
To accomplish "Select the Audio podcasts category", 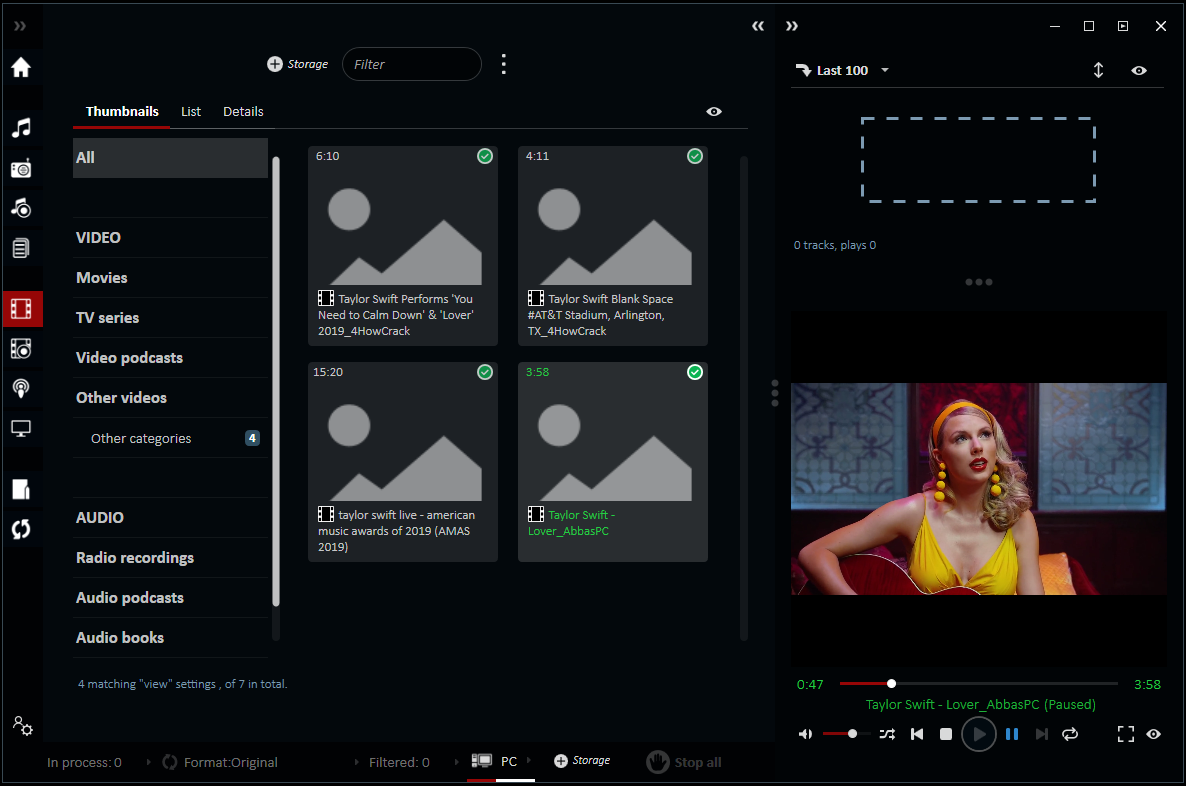I will 170,598.
